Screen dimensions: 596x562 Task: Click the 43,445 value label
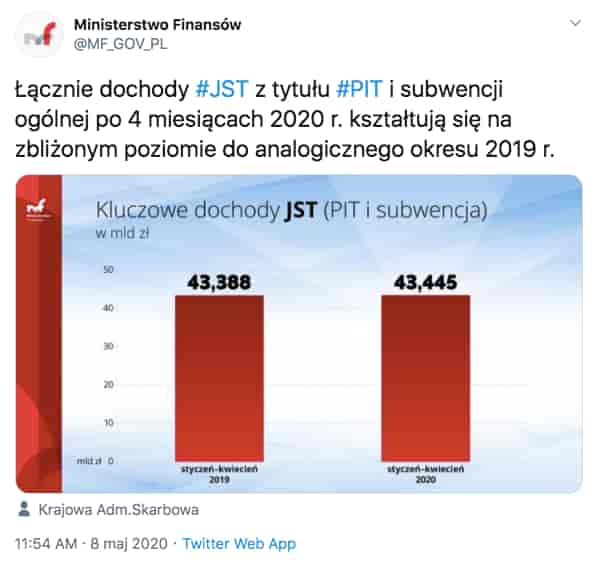tap(426, 282)
